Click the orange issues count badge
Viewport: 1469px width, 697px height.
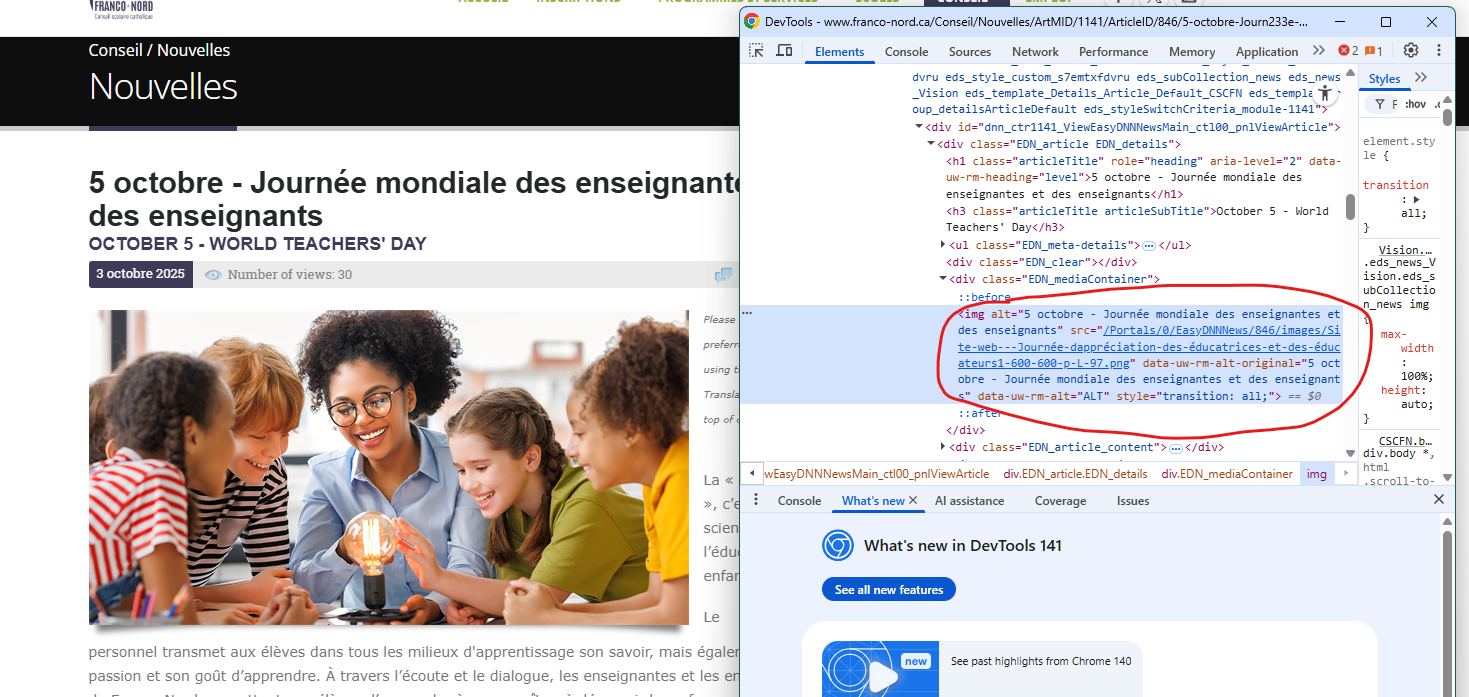1374,51
